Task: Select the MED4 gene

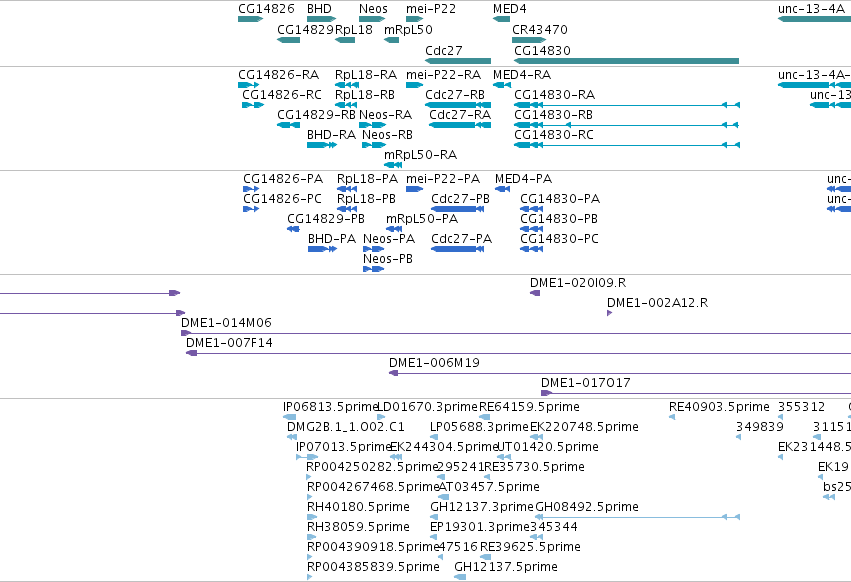Action: coord(501,19)
